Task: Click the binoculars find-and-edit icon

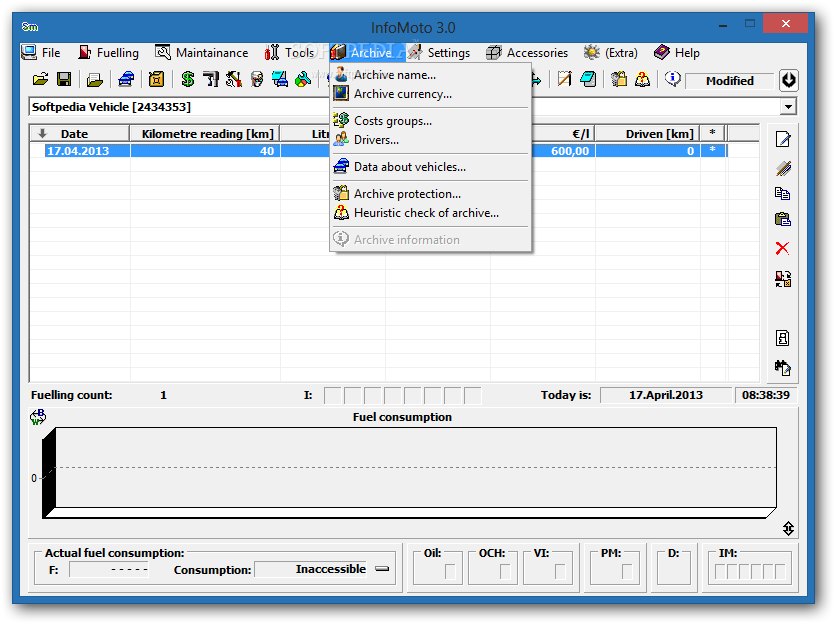Action: (783, 367)
